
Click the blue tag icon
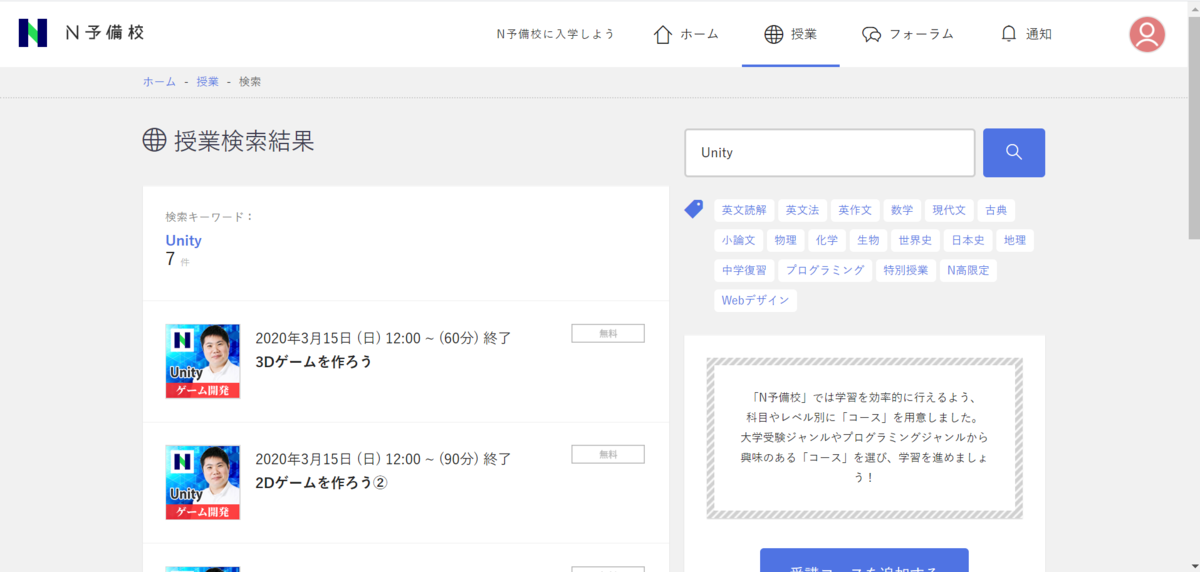coord(694,209)
